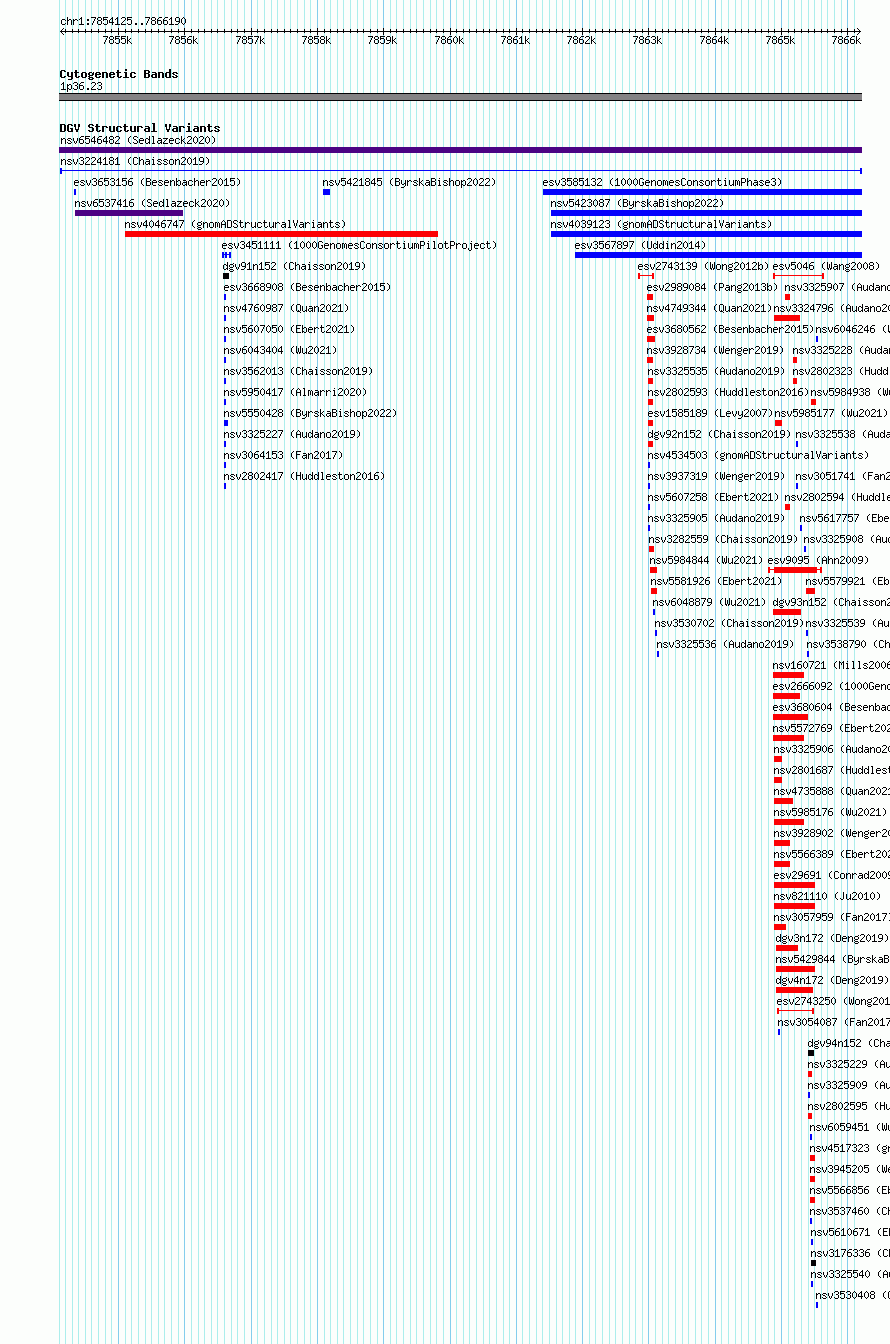Viewport: 890px width, 1344px height.
Task: Open variant nsv6546482 (Sedlazeck2020)
Action: click(x=138, y=140)
